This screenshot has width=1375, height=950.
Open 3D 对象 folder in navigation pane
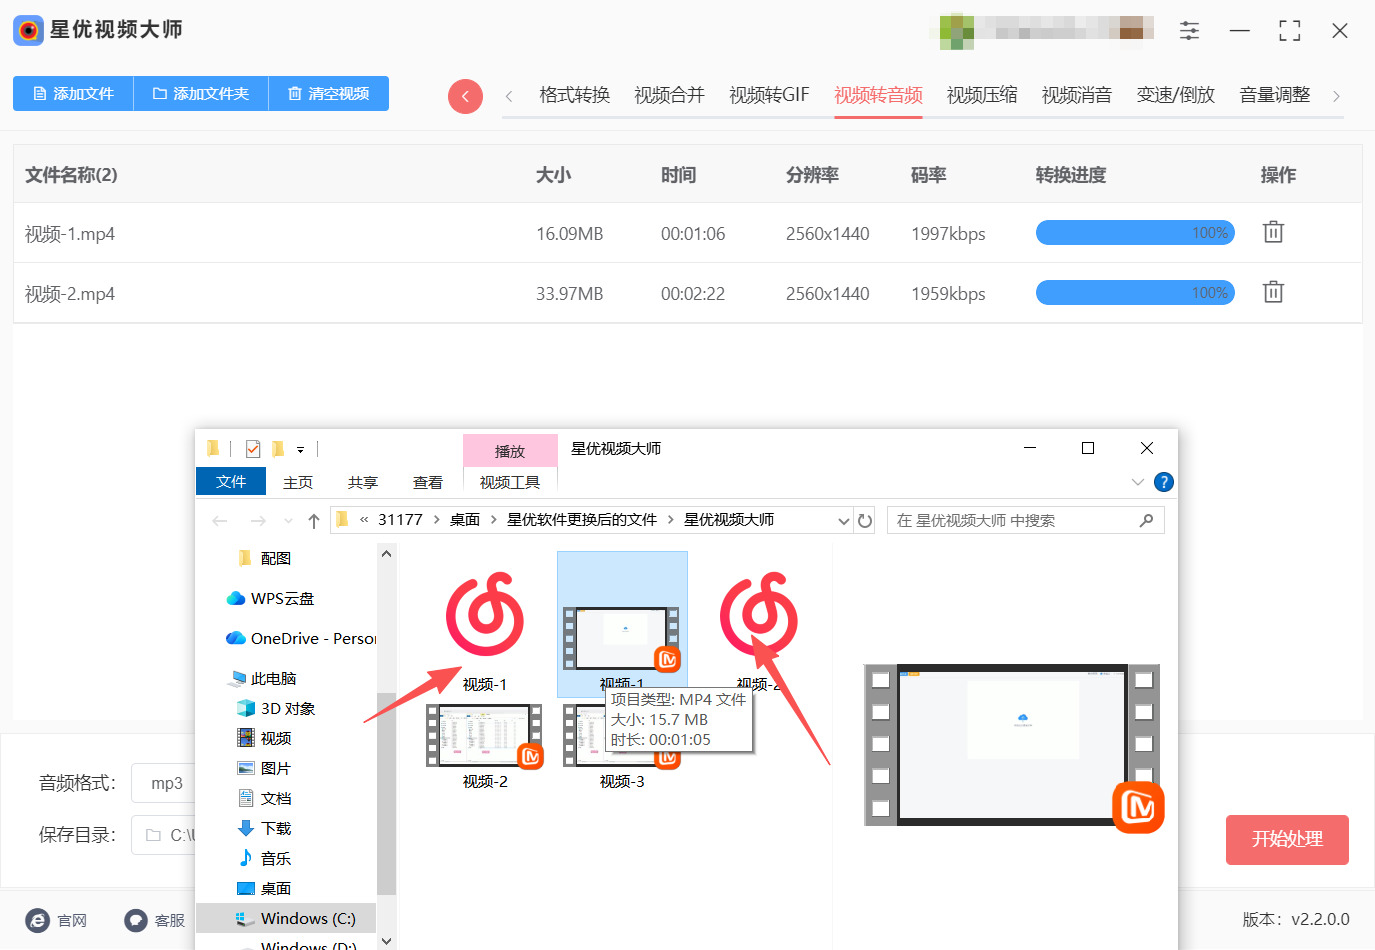276,709
